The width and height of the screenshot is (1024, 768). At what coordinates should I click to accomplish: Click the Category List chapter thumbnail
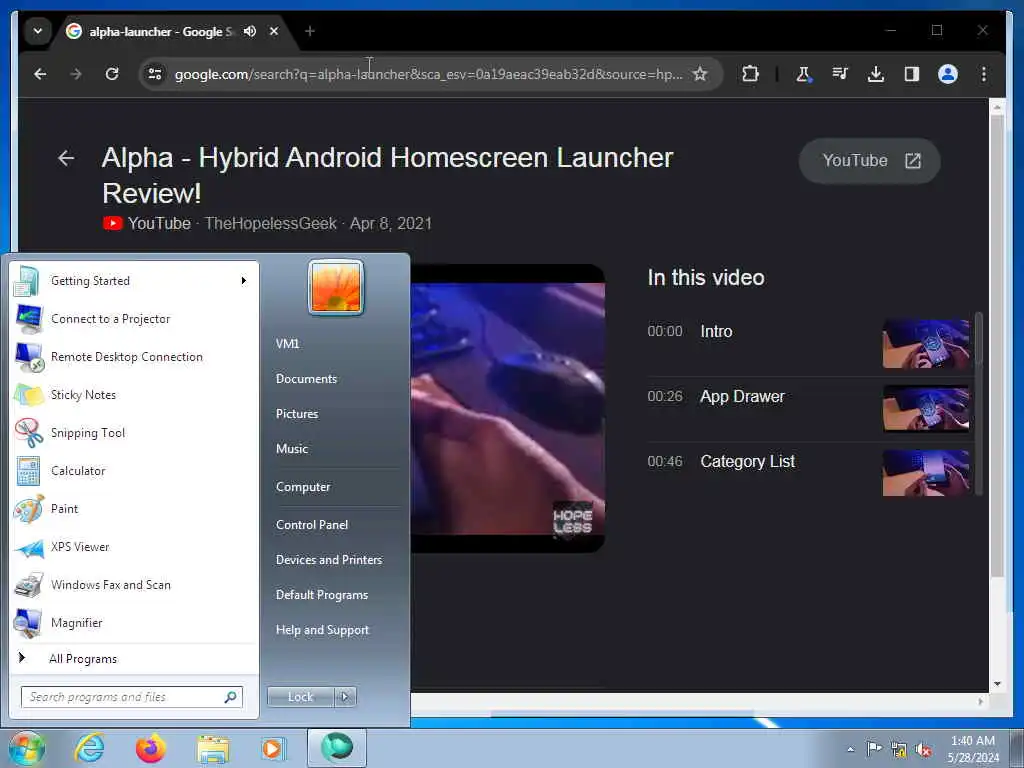pyautogui.click(x=926, y=473)
